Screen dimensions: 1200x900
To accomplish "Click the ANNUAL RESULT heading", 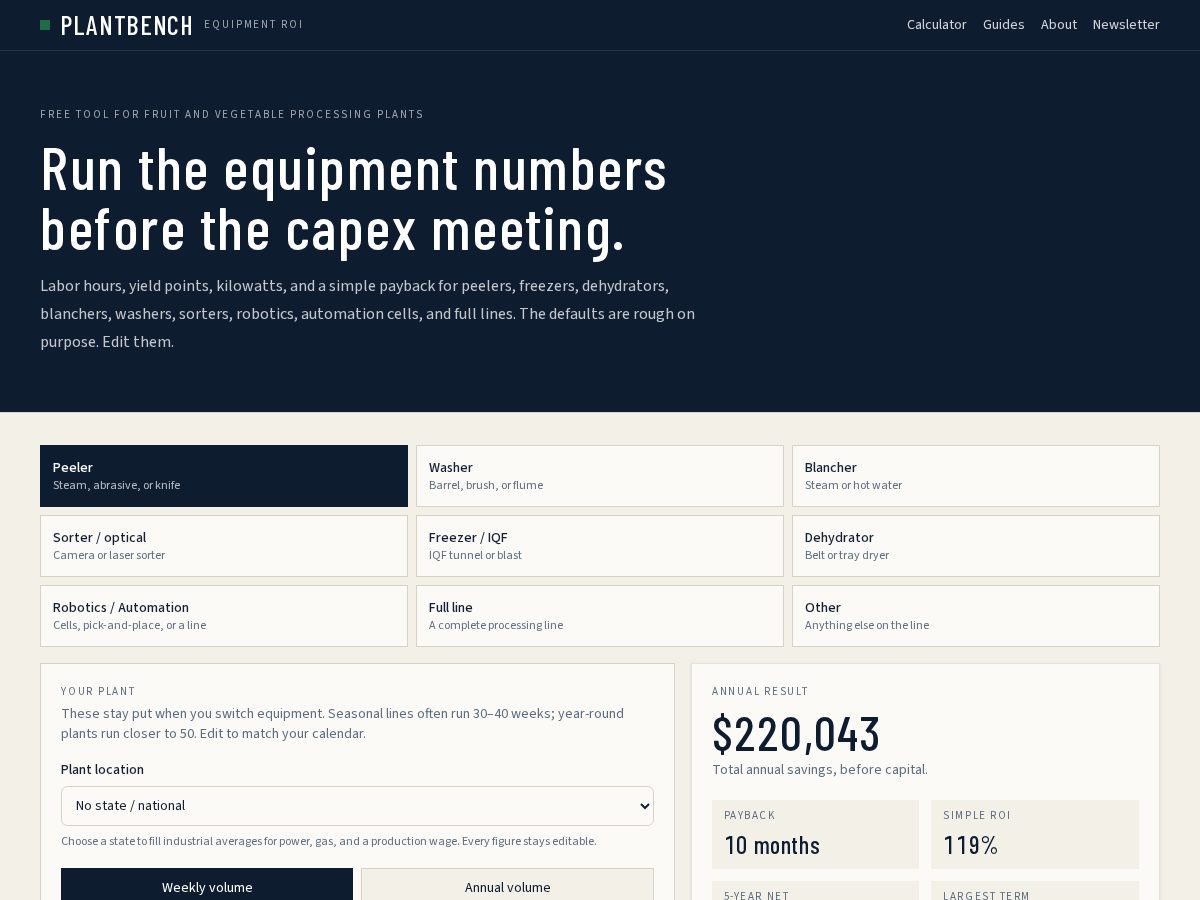I will click(x=760, y=691).
